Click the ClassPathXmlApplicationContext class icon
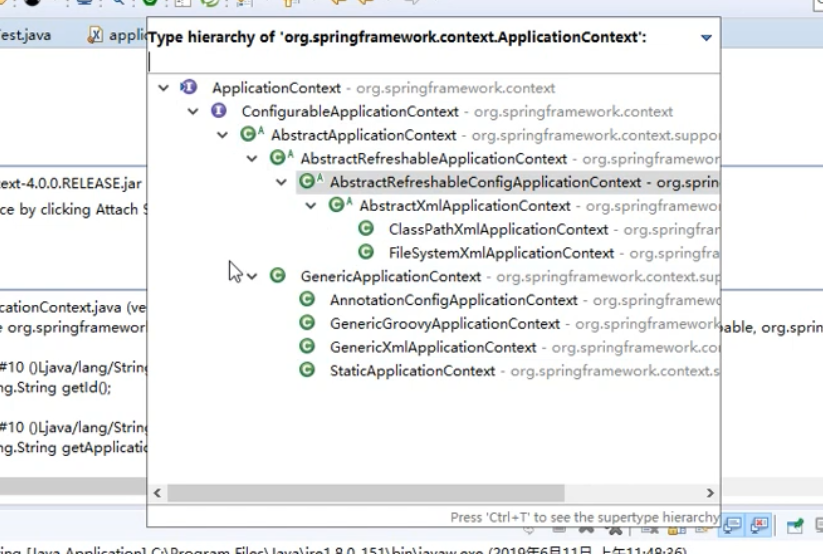Screen dimensions: 823x554 click(x=366, y=228)
